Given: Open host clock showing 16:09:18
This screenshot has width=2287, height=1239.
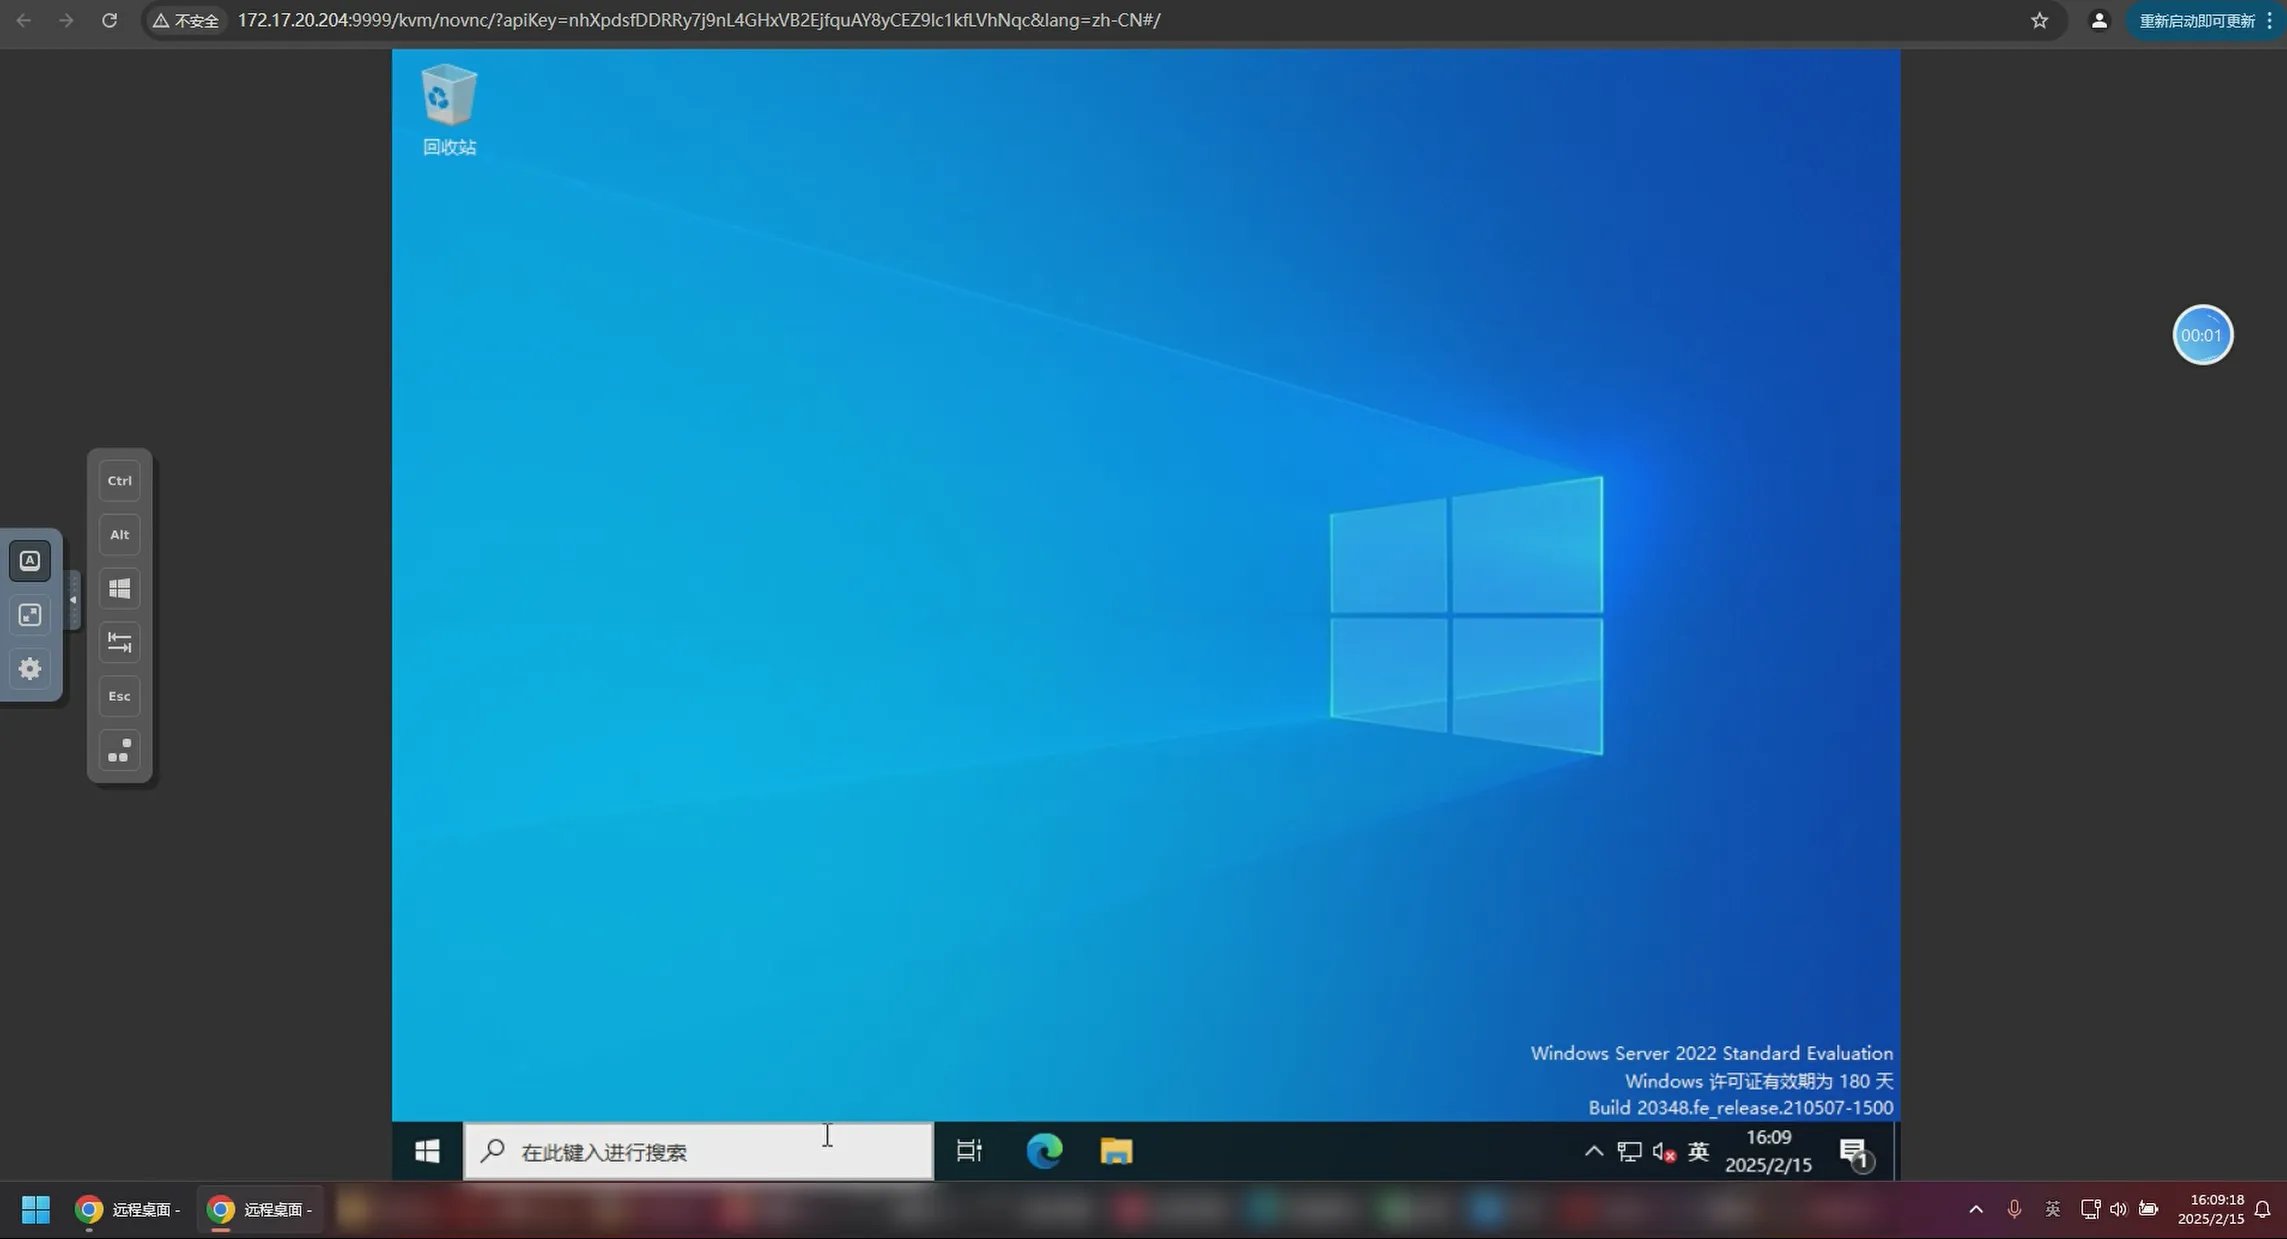Looking at the screenshot, I should [2211, 1209].
